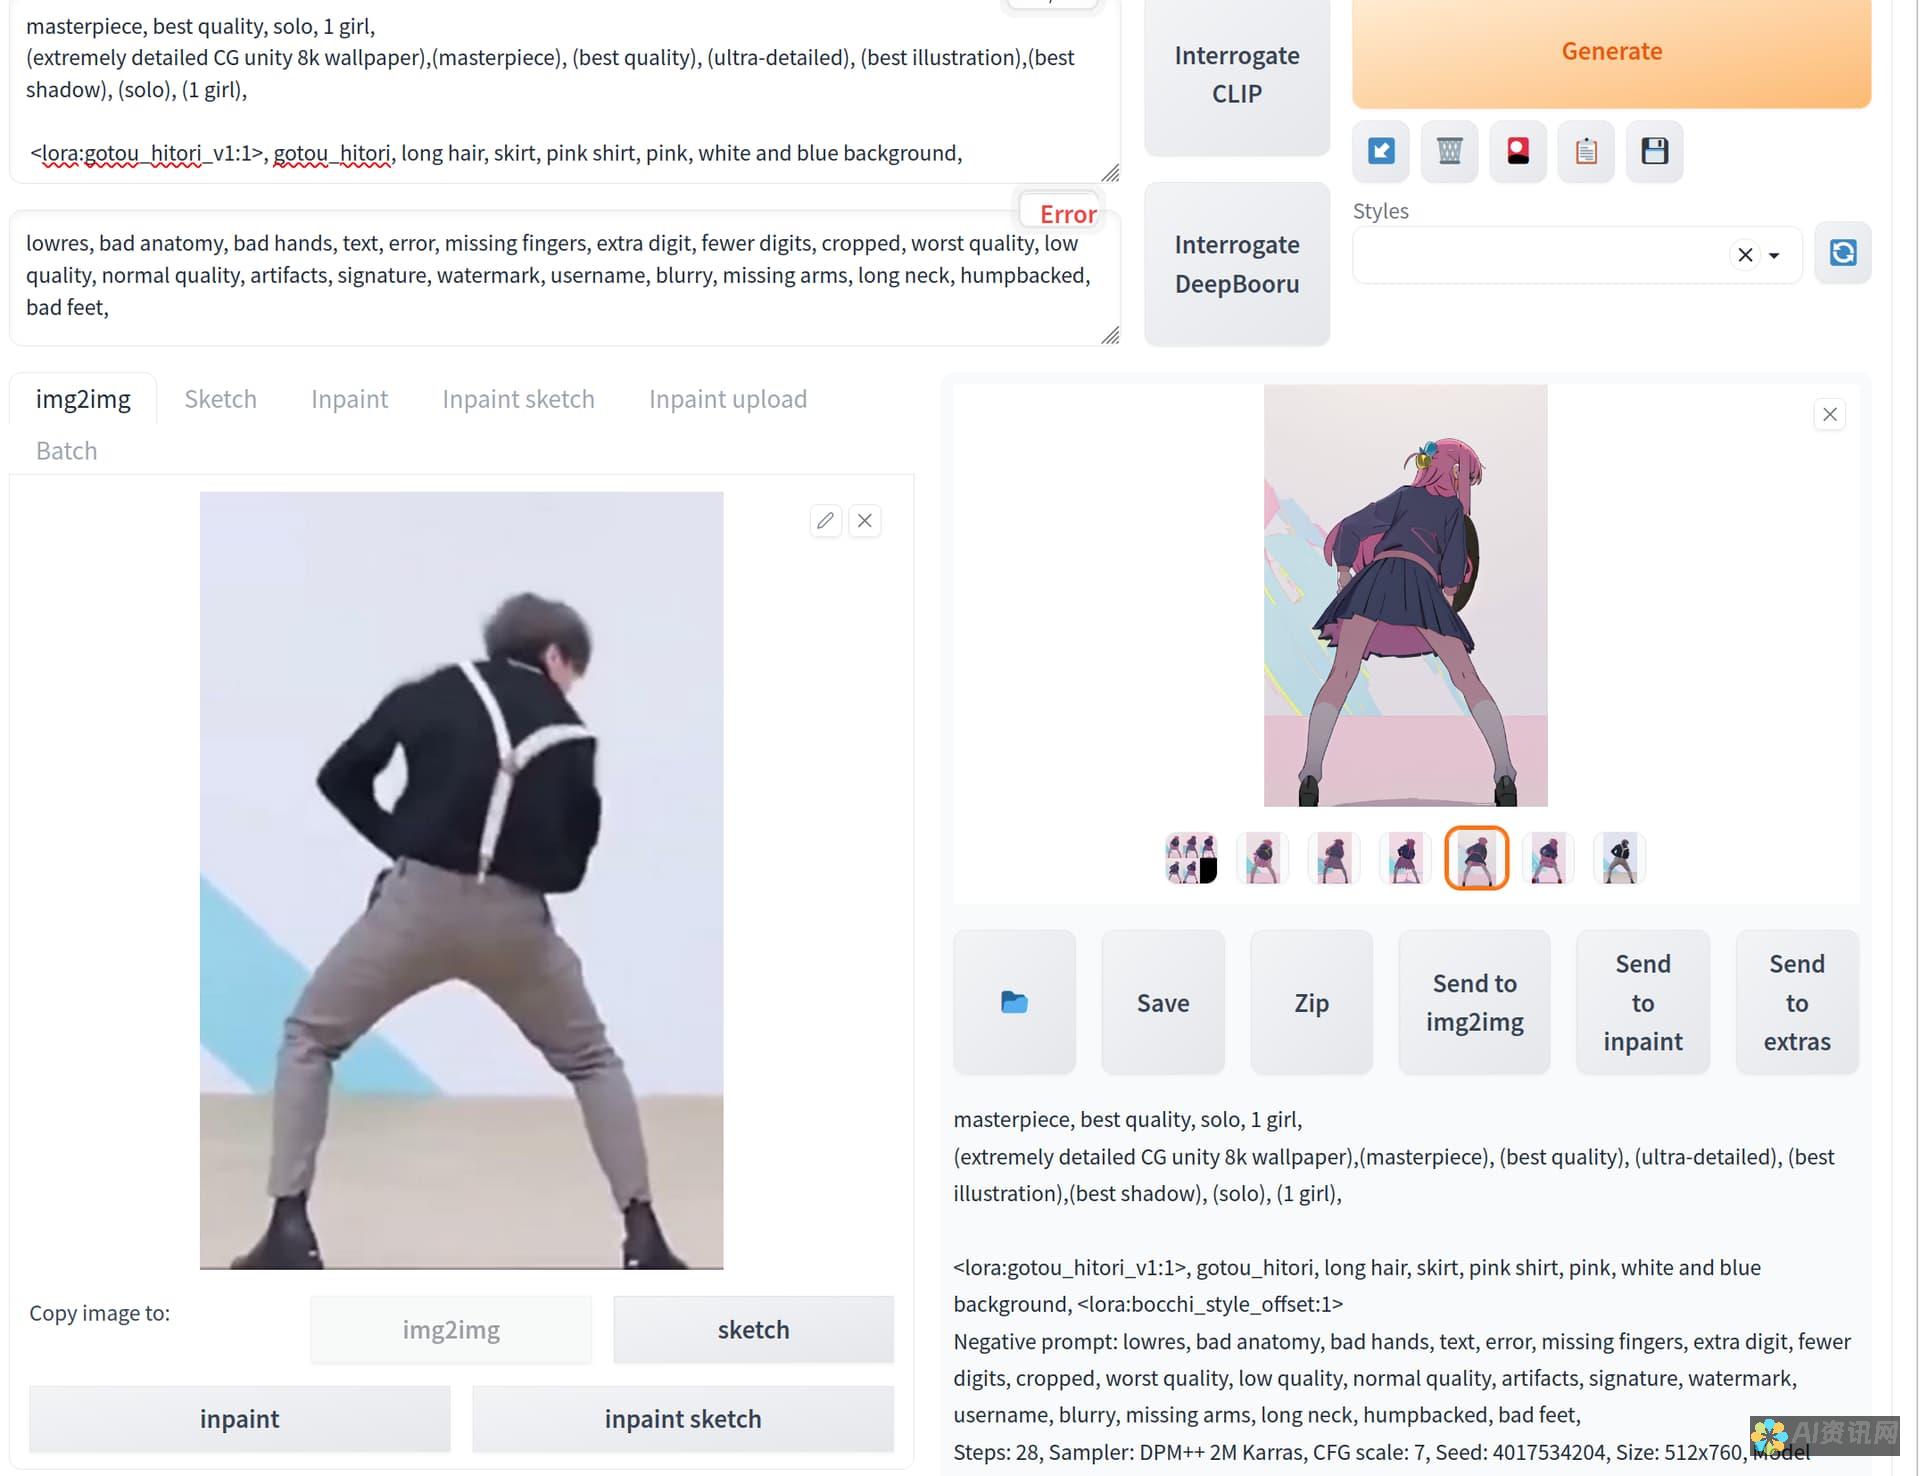Viewport: 1920px width, 1476px height.
Task: Click the save floppy disk icon button
Action: pyautogui.click(x=1655, y=150)
